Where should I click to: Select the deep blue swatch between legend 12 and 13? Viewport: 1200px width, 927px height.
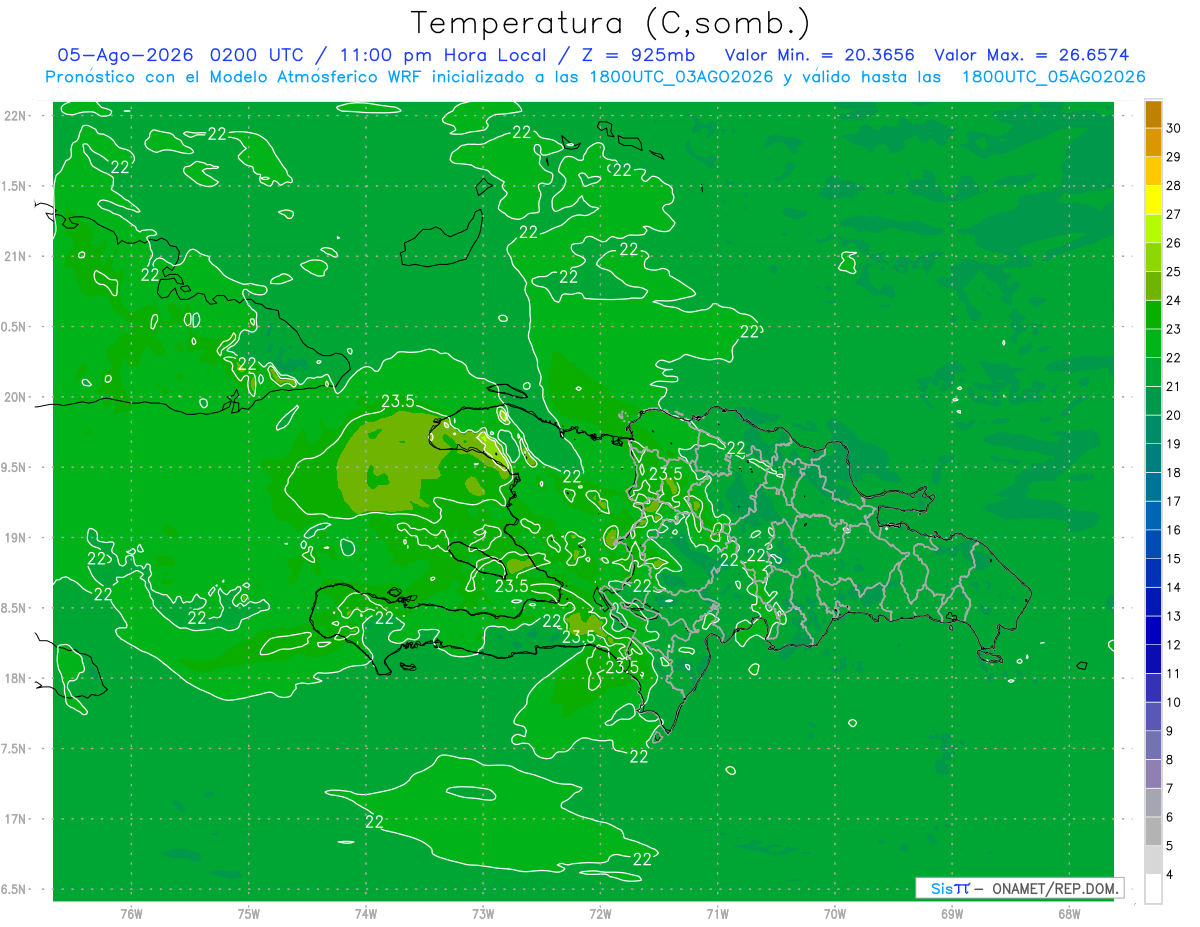[1153, 630]
